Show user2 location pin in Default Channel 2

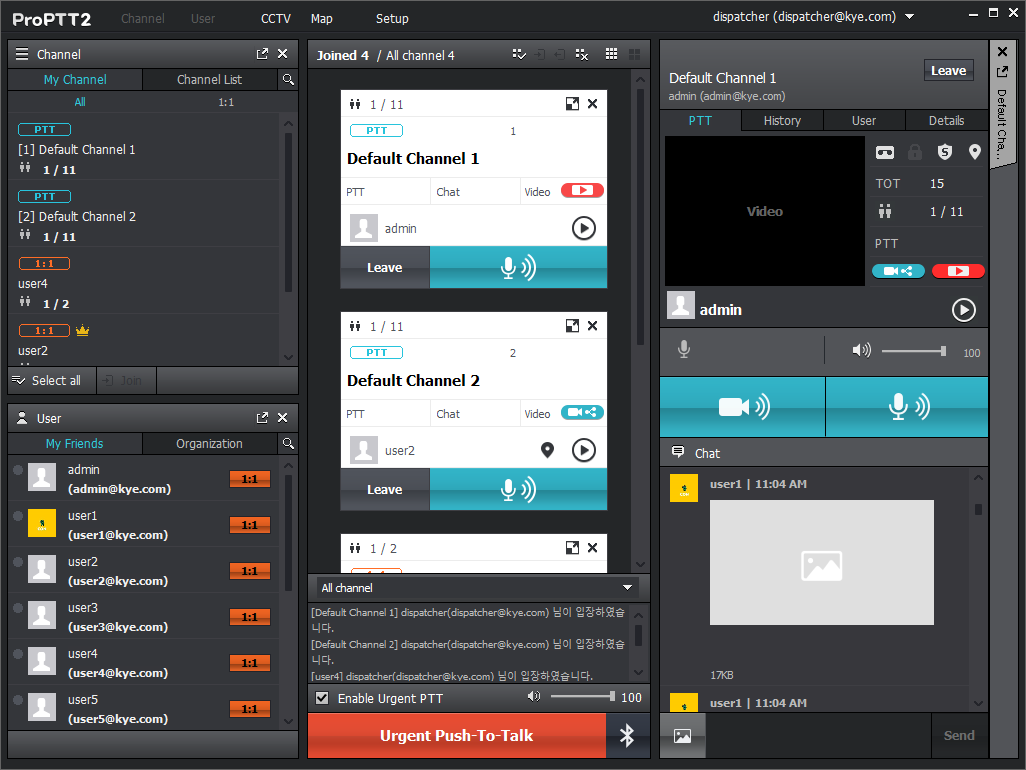pos(547,450)
